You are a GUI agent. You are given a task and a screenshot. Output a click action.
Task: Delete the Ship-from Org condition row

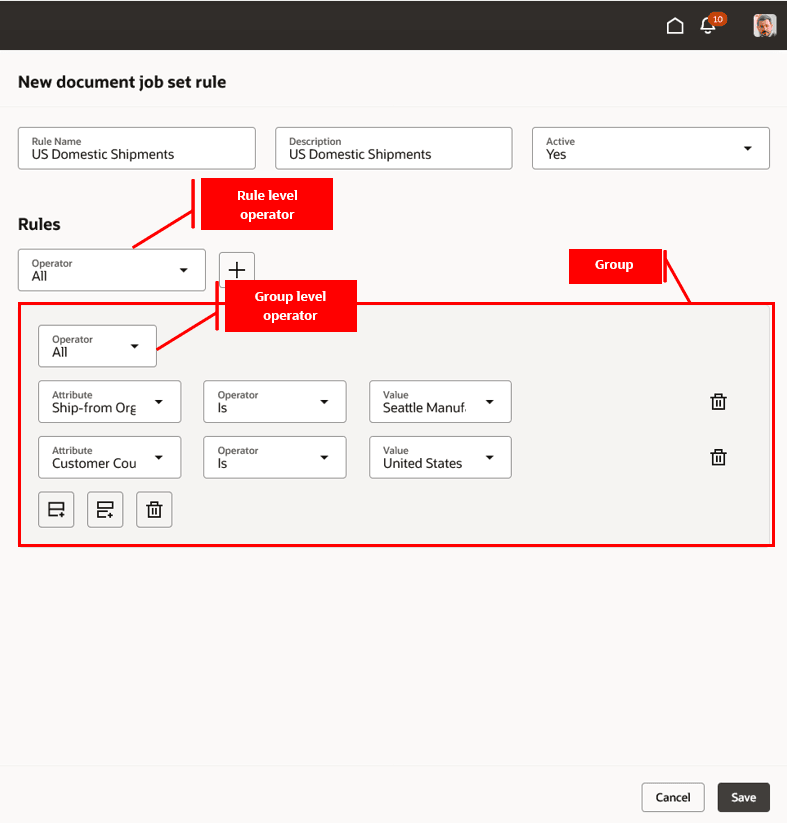[718, 402]
